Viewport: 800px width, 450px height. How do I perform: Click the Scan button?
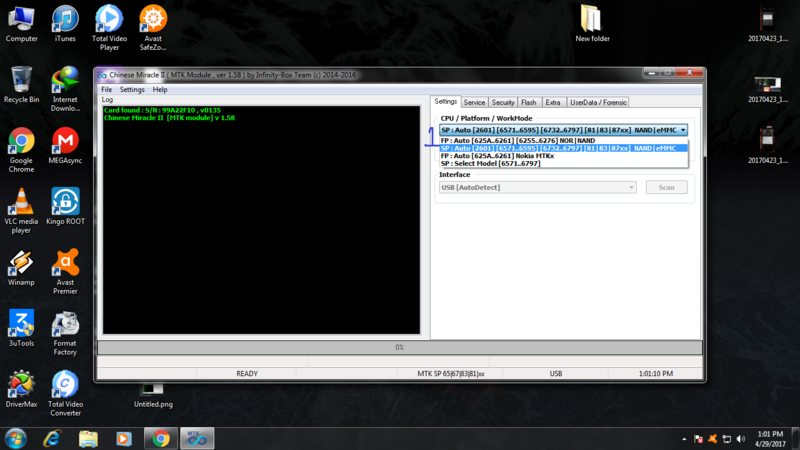pyautogui.click(x=666, y=187)
